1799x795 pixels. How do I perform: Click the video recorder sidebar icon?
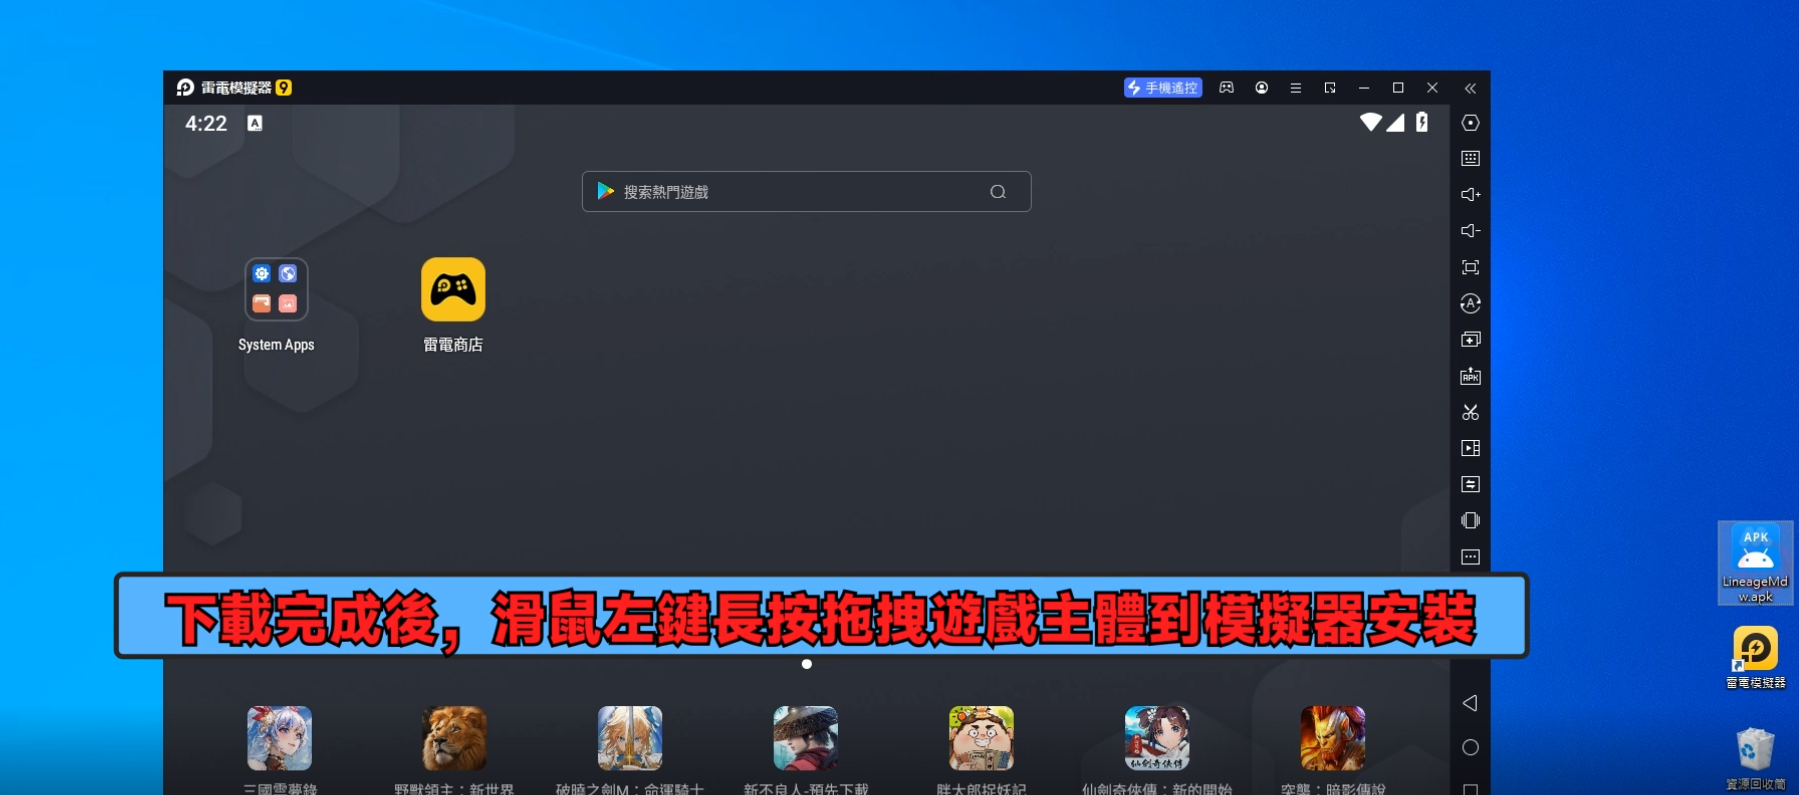click(1470, 448)
